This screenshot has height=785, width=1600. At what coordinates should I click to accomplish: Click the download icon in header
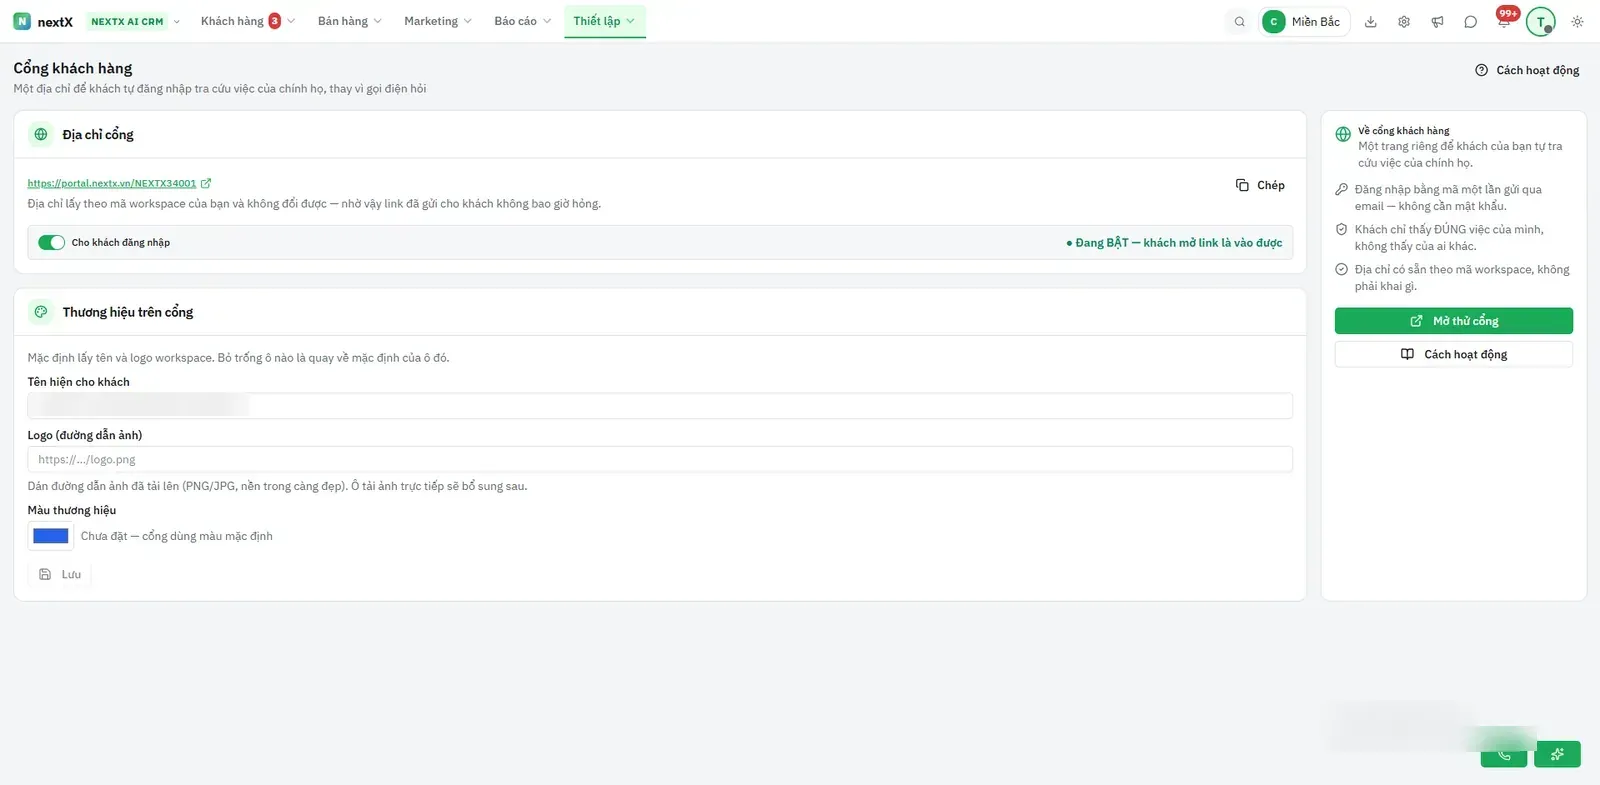(x=1371, y=22)
